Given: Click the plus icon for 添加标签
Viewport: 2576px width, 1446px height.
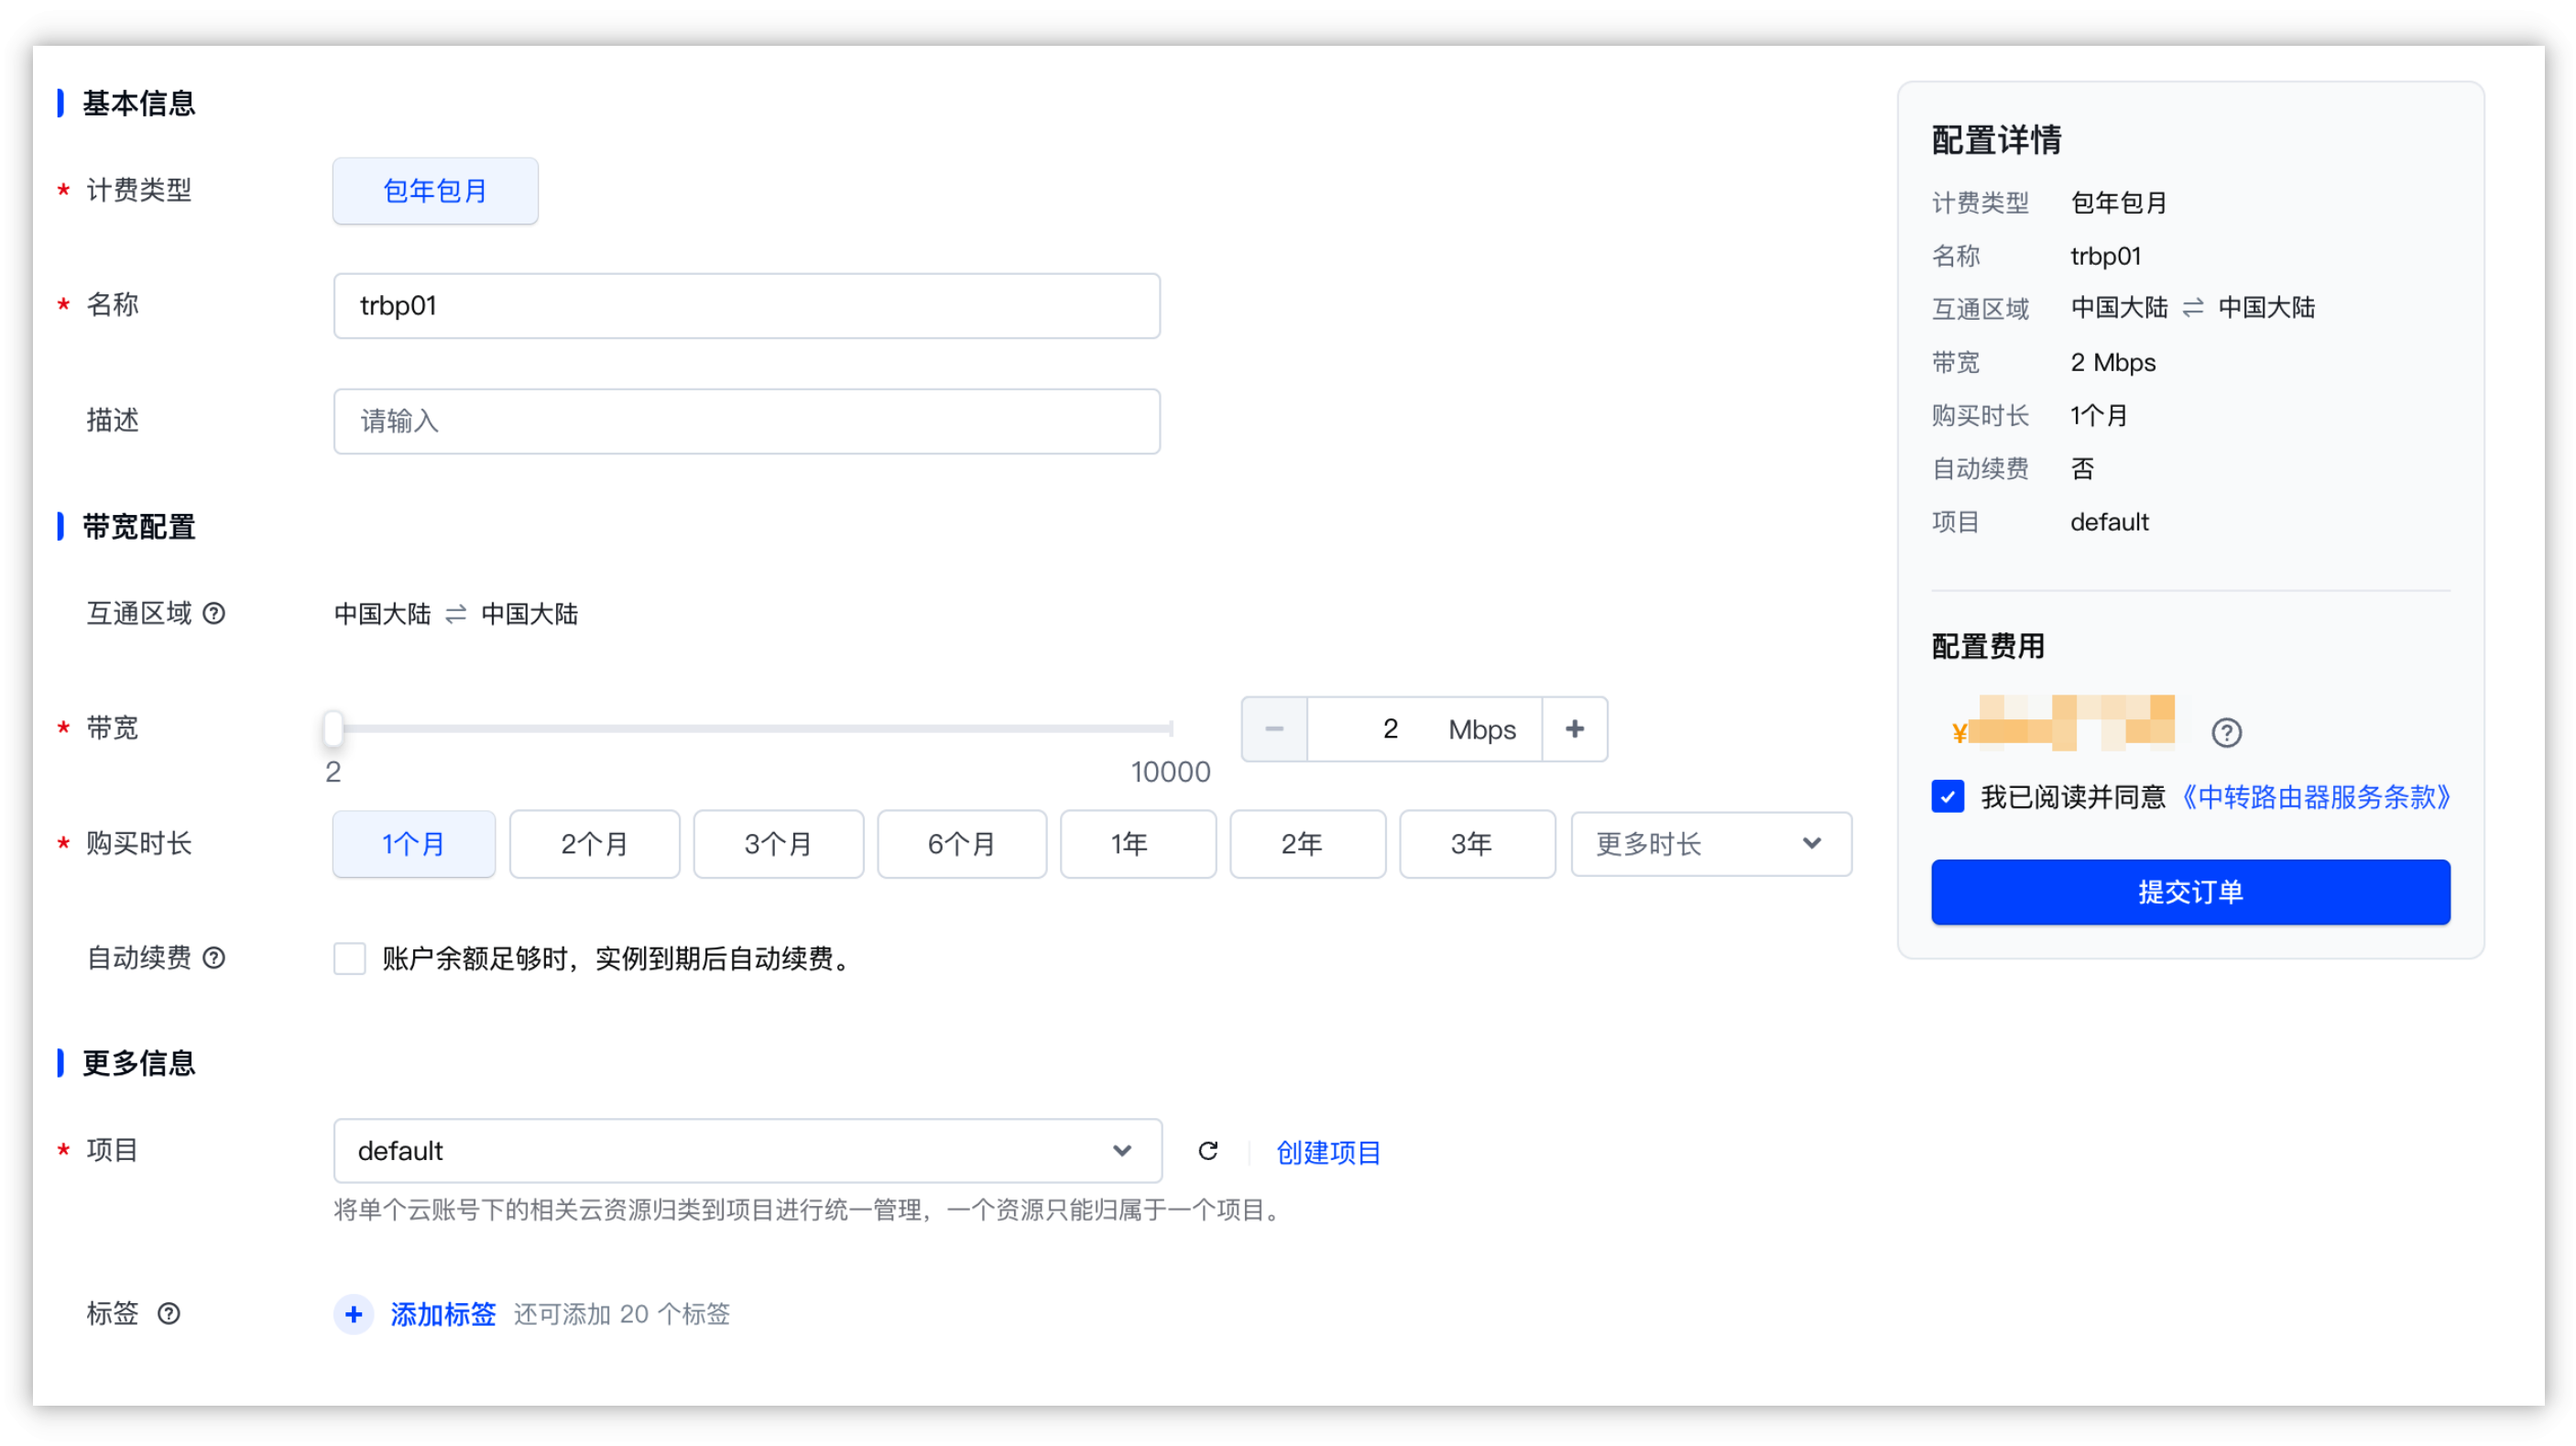Looking at the screenshot, I should (353, 1314).
